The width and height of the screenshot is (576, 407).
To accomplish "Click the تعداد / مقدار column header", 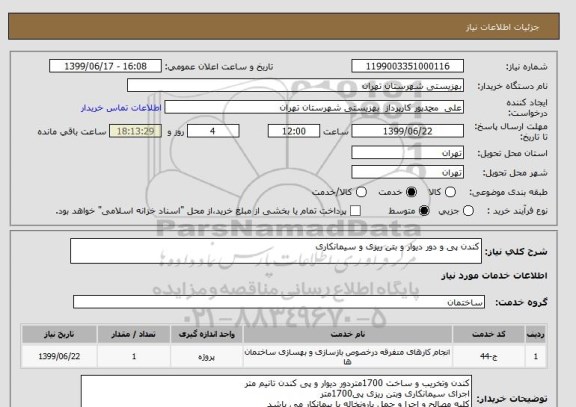I will click(134, 334).
